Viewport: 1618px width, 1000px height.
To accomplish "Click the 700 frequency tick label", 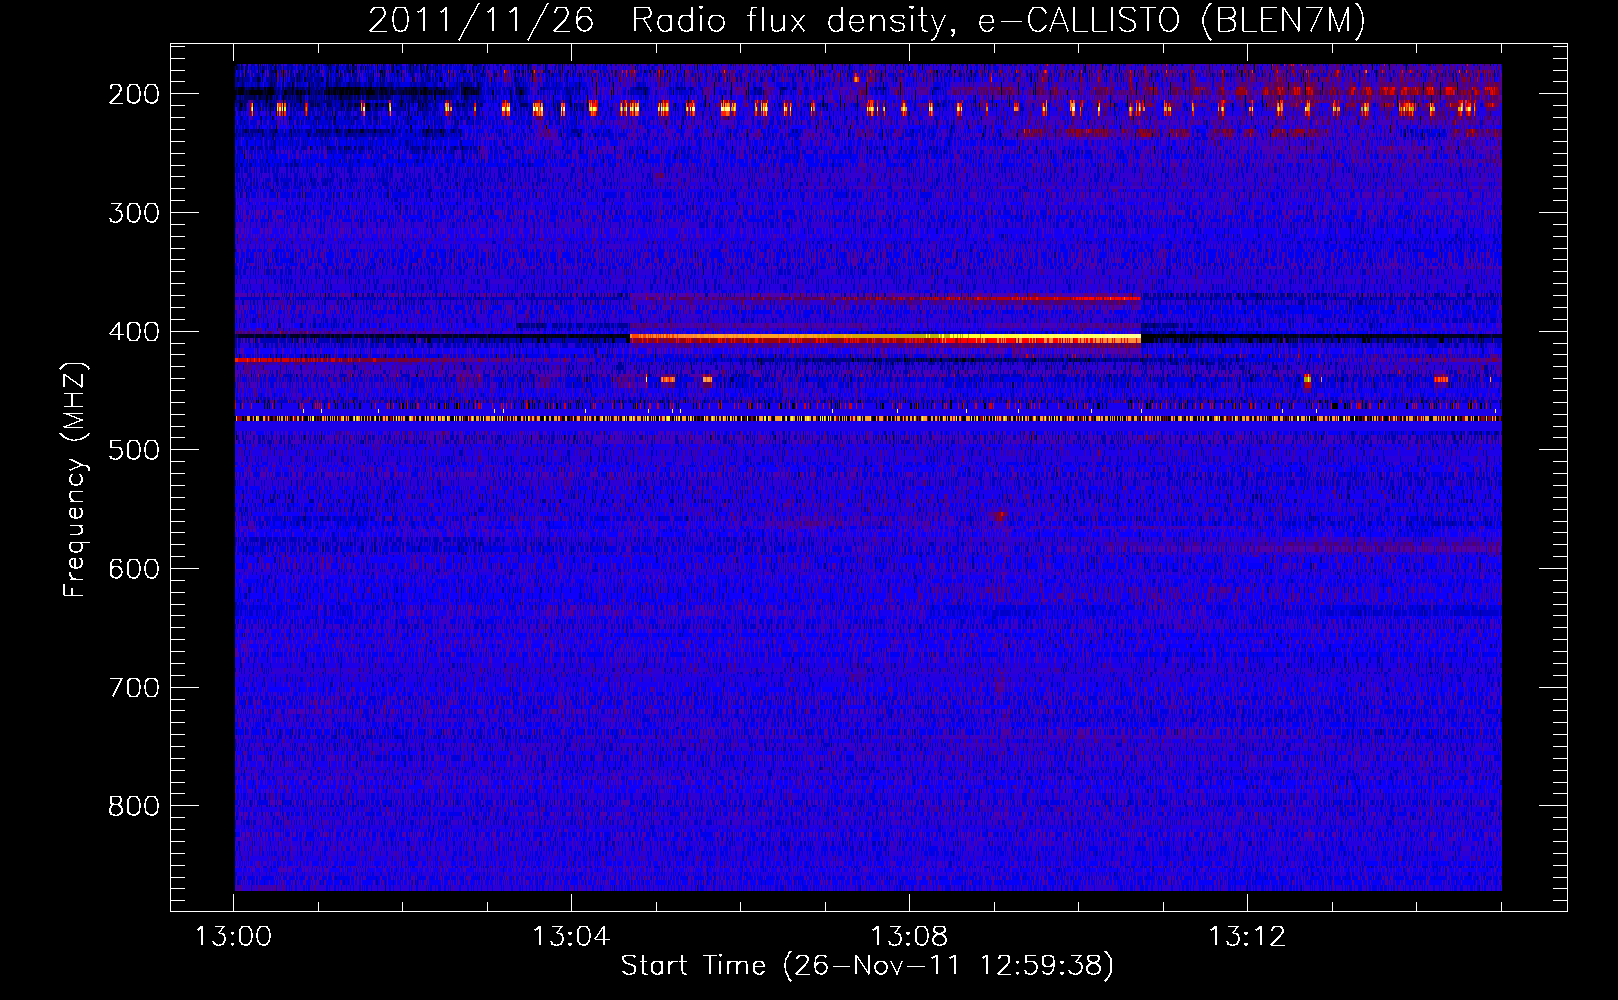I will pyautogui.click(x=133, y=688).
